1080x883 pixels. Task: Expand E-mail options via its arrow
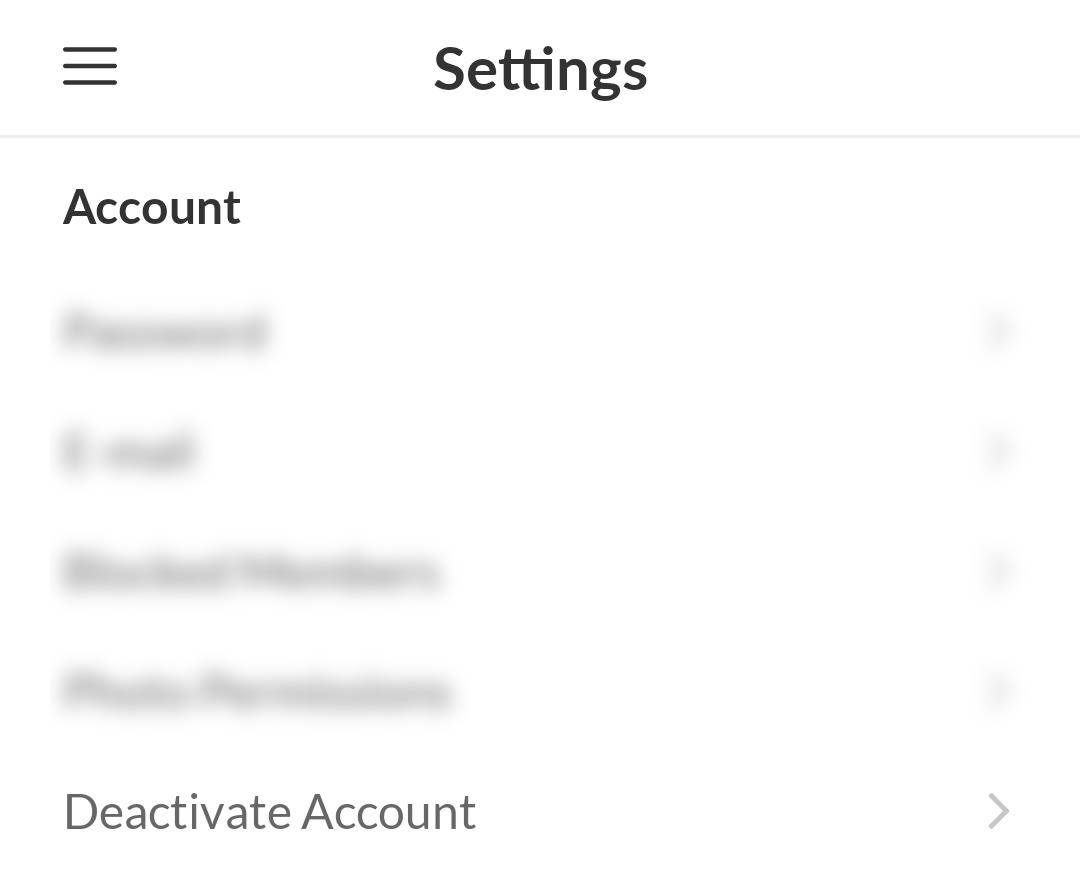tap(998, 451)
